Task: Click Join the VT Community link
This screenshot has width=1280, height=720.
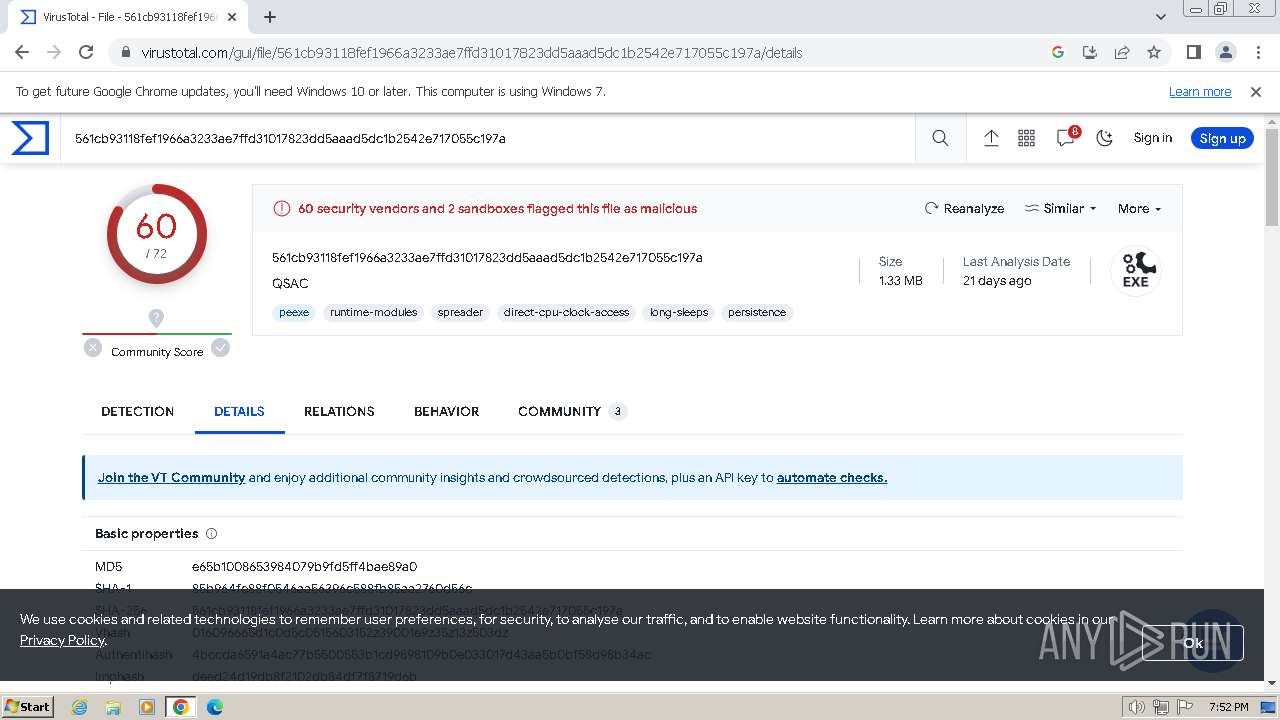Action: 171,478
